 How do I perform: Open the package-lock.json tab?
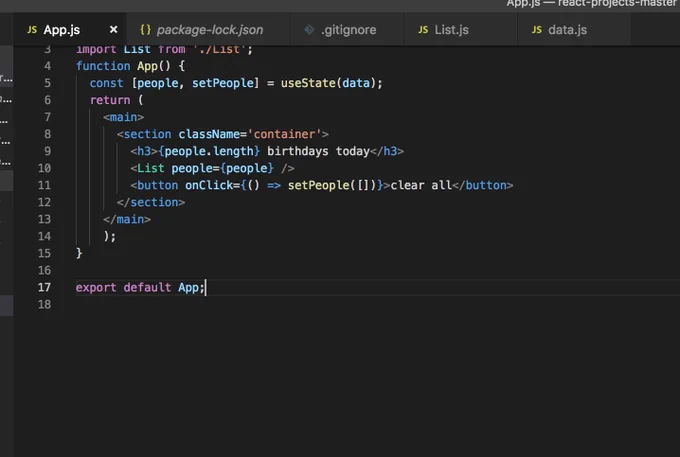click(209, 29)
